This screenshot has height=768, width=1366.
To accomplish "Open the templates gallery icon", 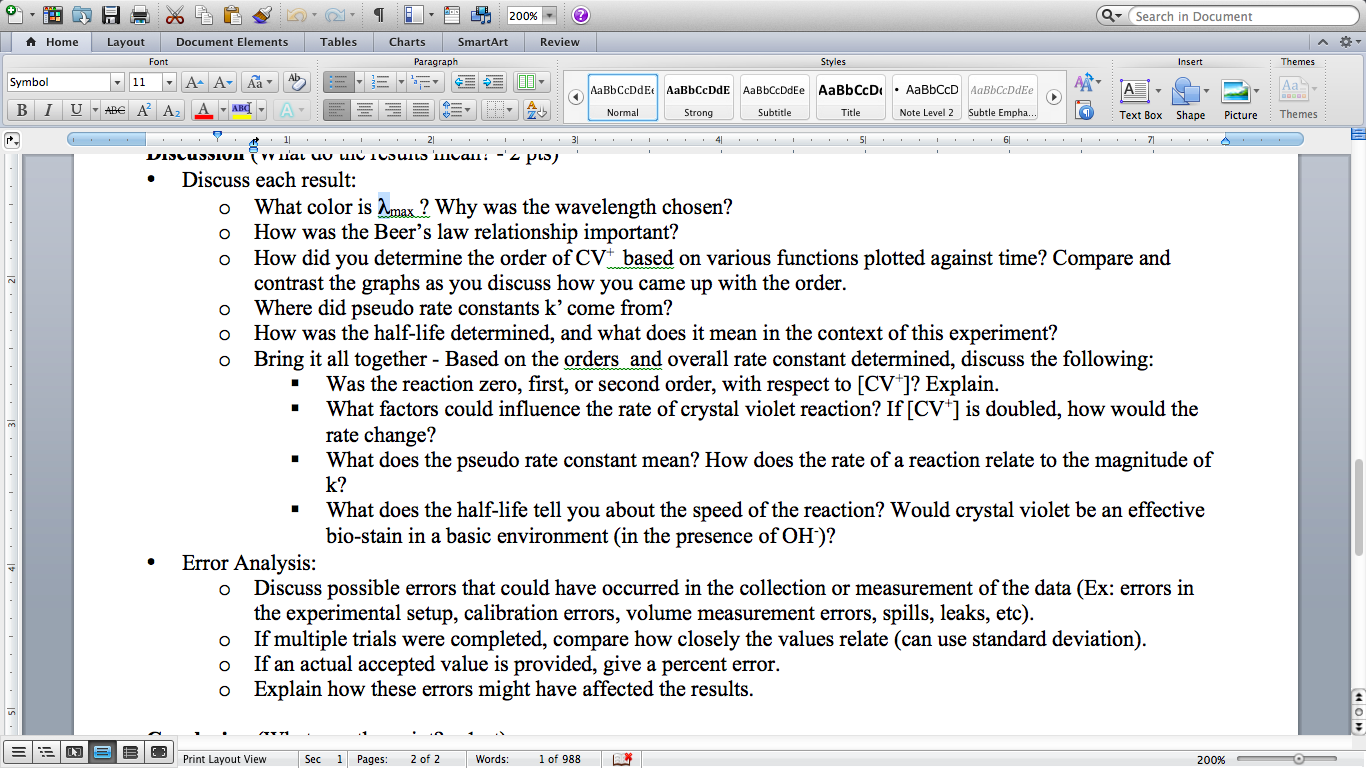I will 53,15.
